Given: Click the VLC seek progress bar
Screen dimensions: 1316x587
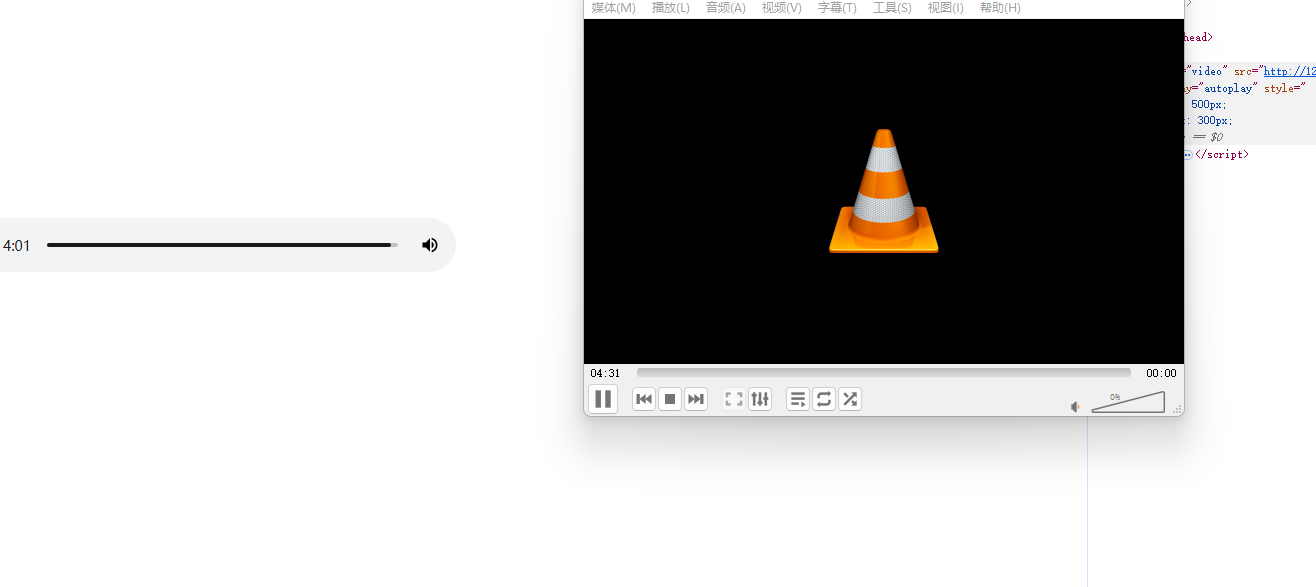Looking at the screenshot, I should [883, 373].
